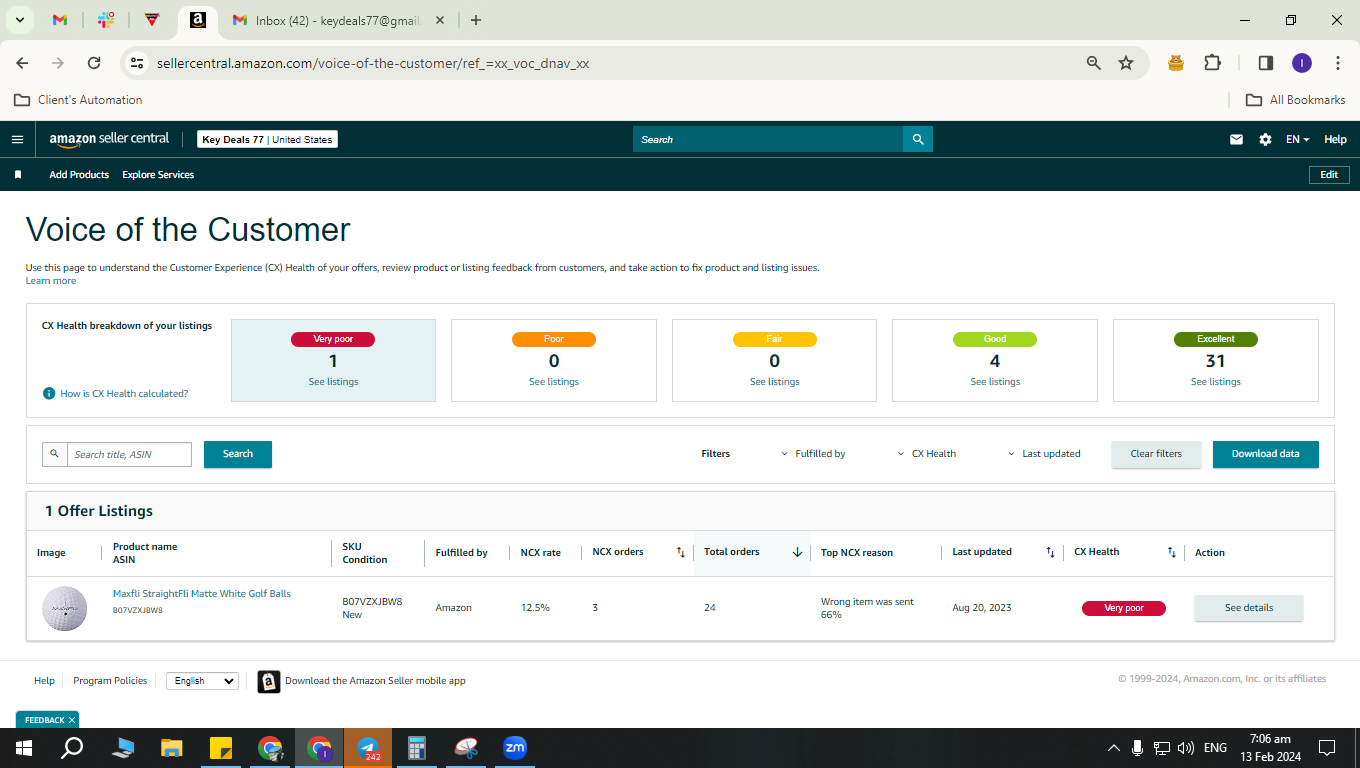
Task: Open the Chrome three-dot menu
Action: (1338, 63)
